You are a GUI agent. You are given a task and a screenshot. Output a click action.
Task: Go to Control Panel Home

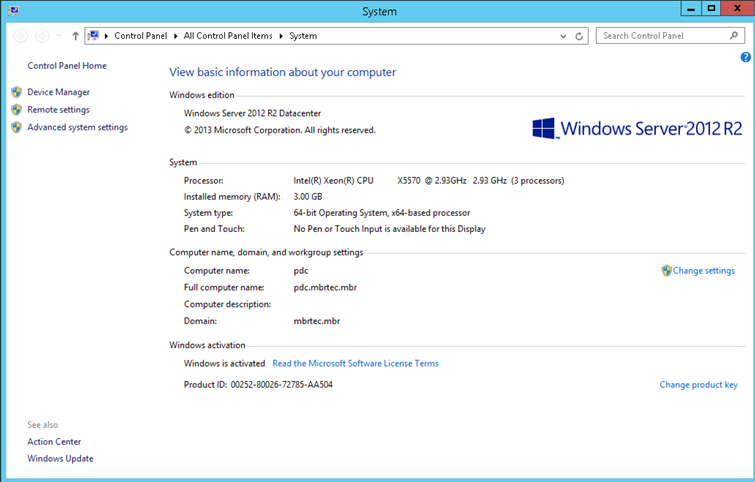pos(67,66)
